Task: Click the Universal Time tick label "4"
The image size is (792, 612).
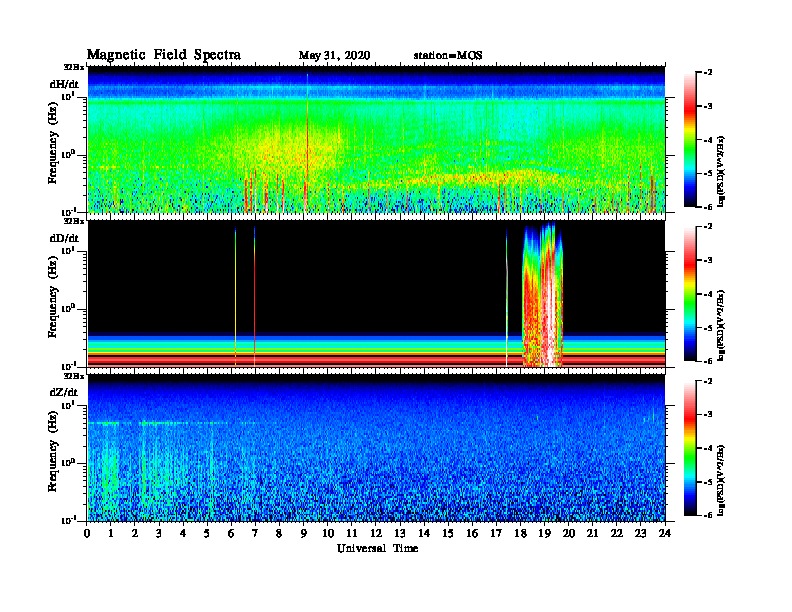Action: coord(183,534)
